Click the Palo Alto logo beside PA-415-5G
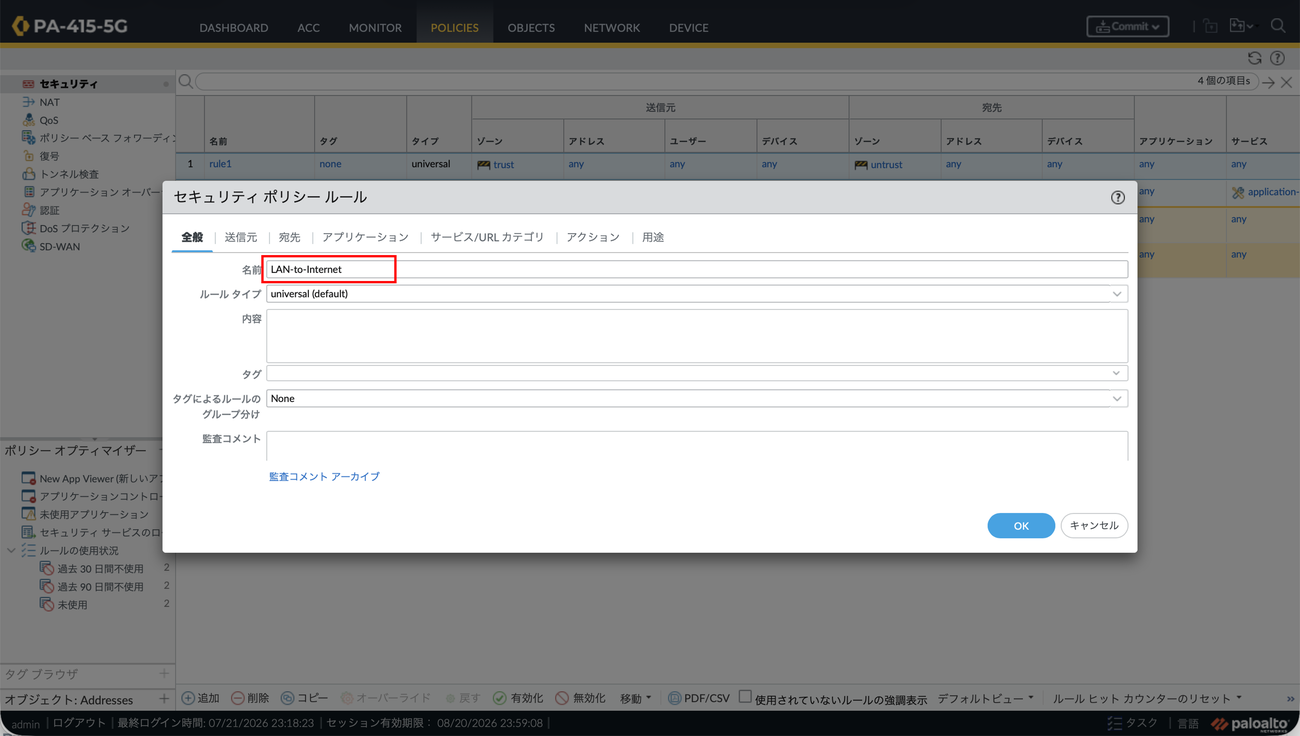 pos(20,26)
